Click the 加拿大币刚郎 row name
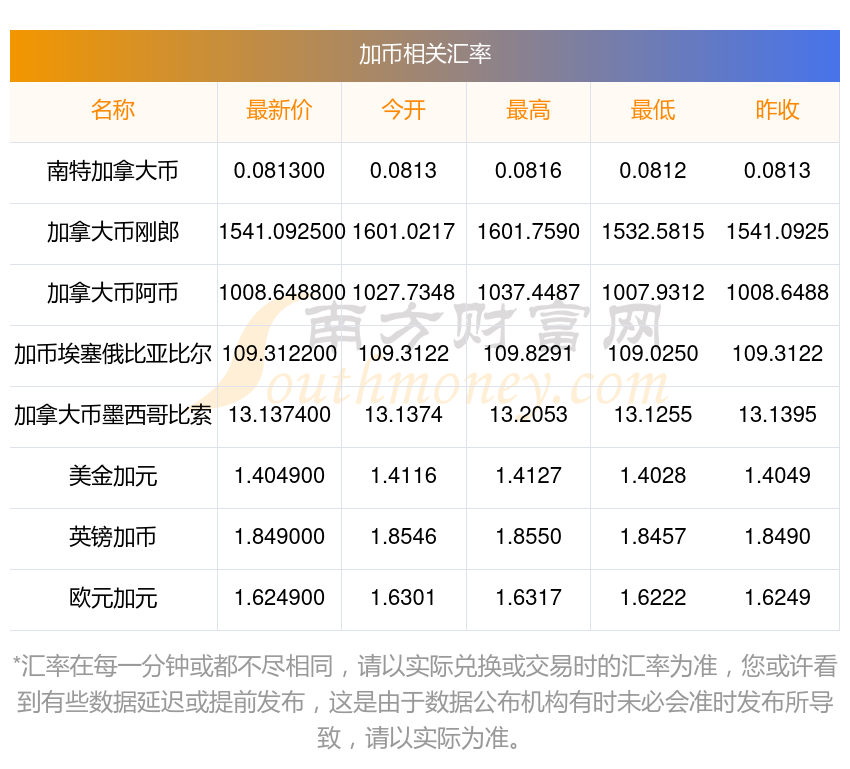 click(113, 232)
